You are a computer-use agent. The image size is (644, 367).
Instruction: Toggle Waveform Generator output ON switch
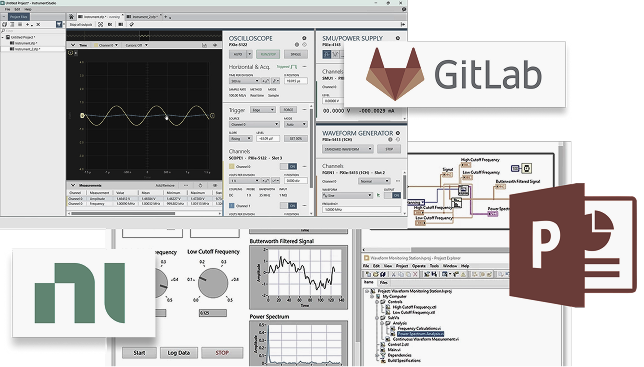click(393, 195)
